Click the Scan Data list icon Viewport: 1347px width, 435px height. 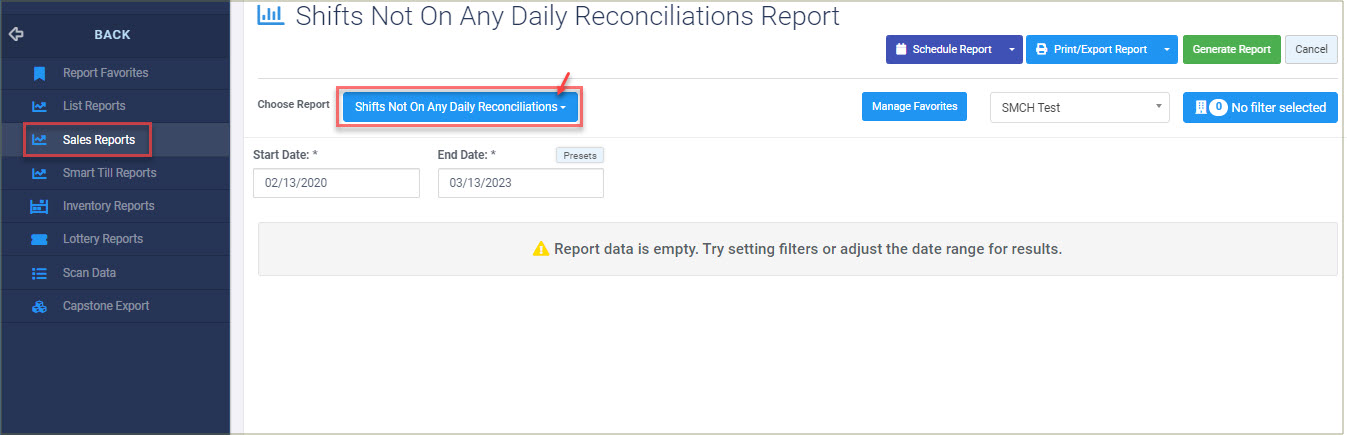(x=39, y=272)
